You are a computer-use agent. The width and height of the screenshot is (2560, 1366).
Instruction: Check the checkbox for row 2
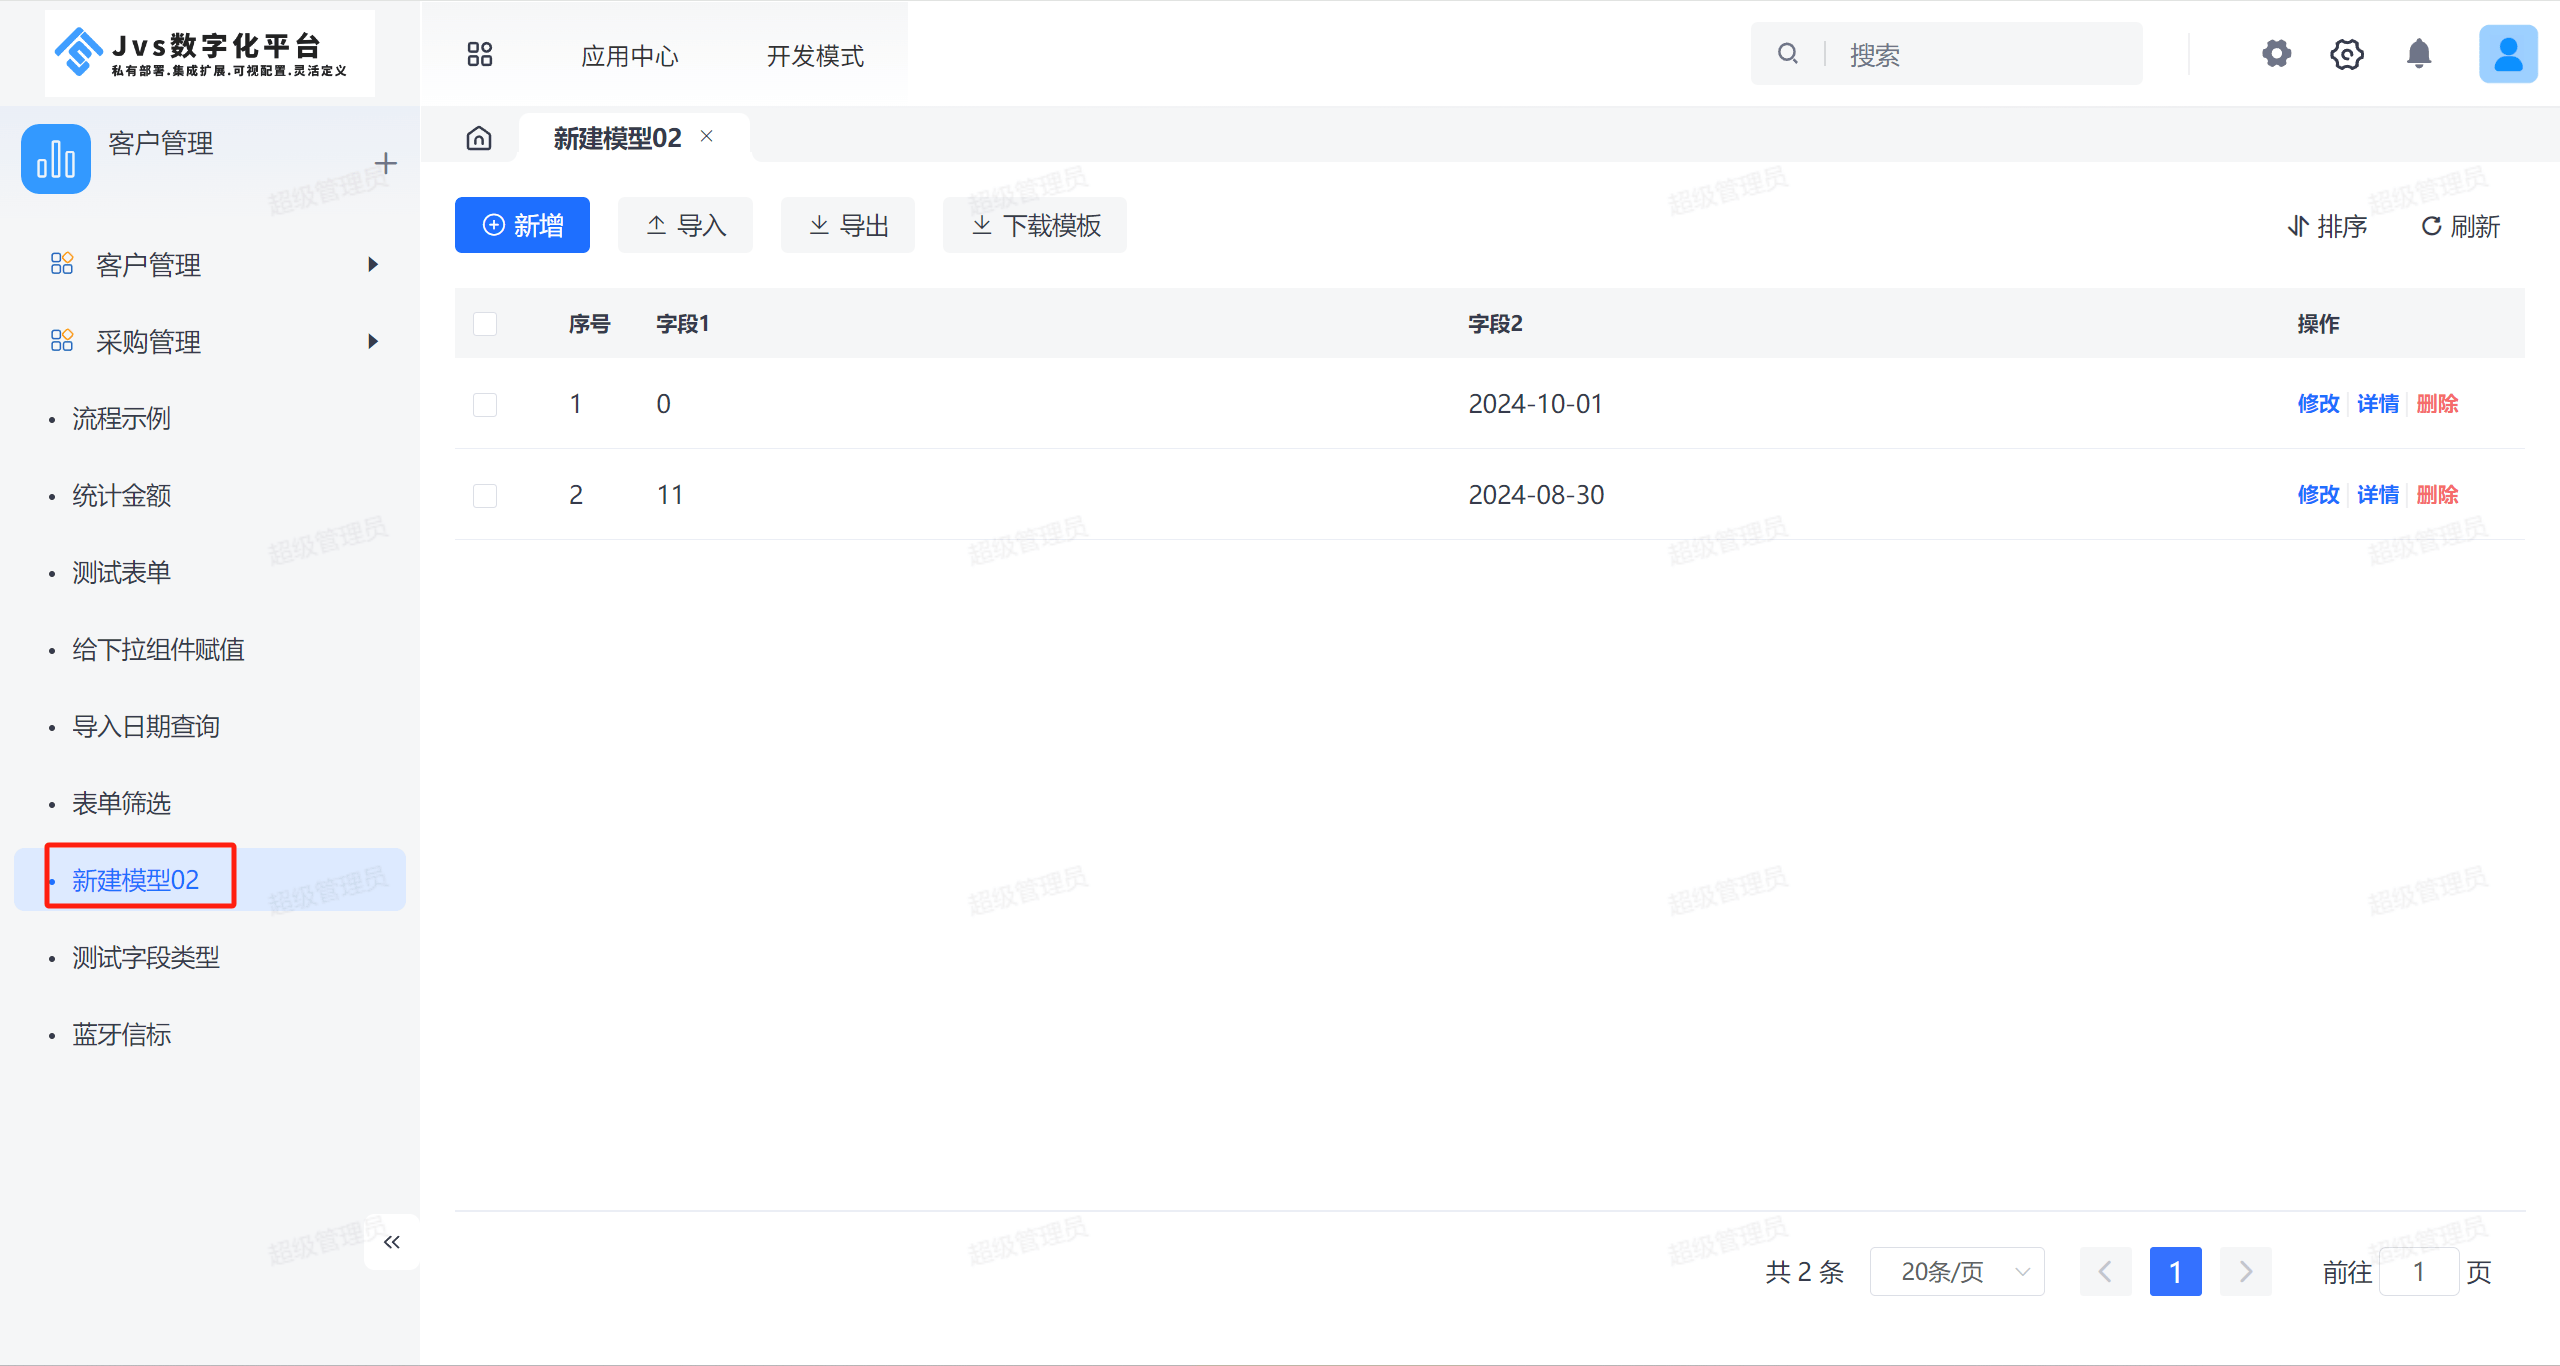tap(485, 495)
